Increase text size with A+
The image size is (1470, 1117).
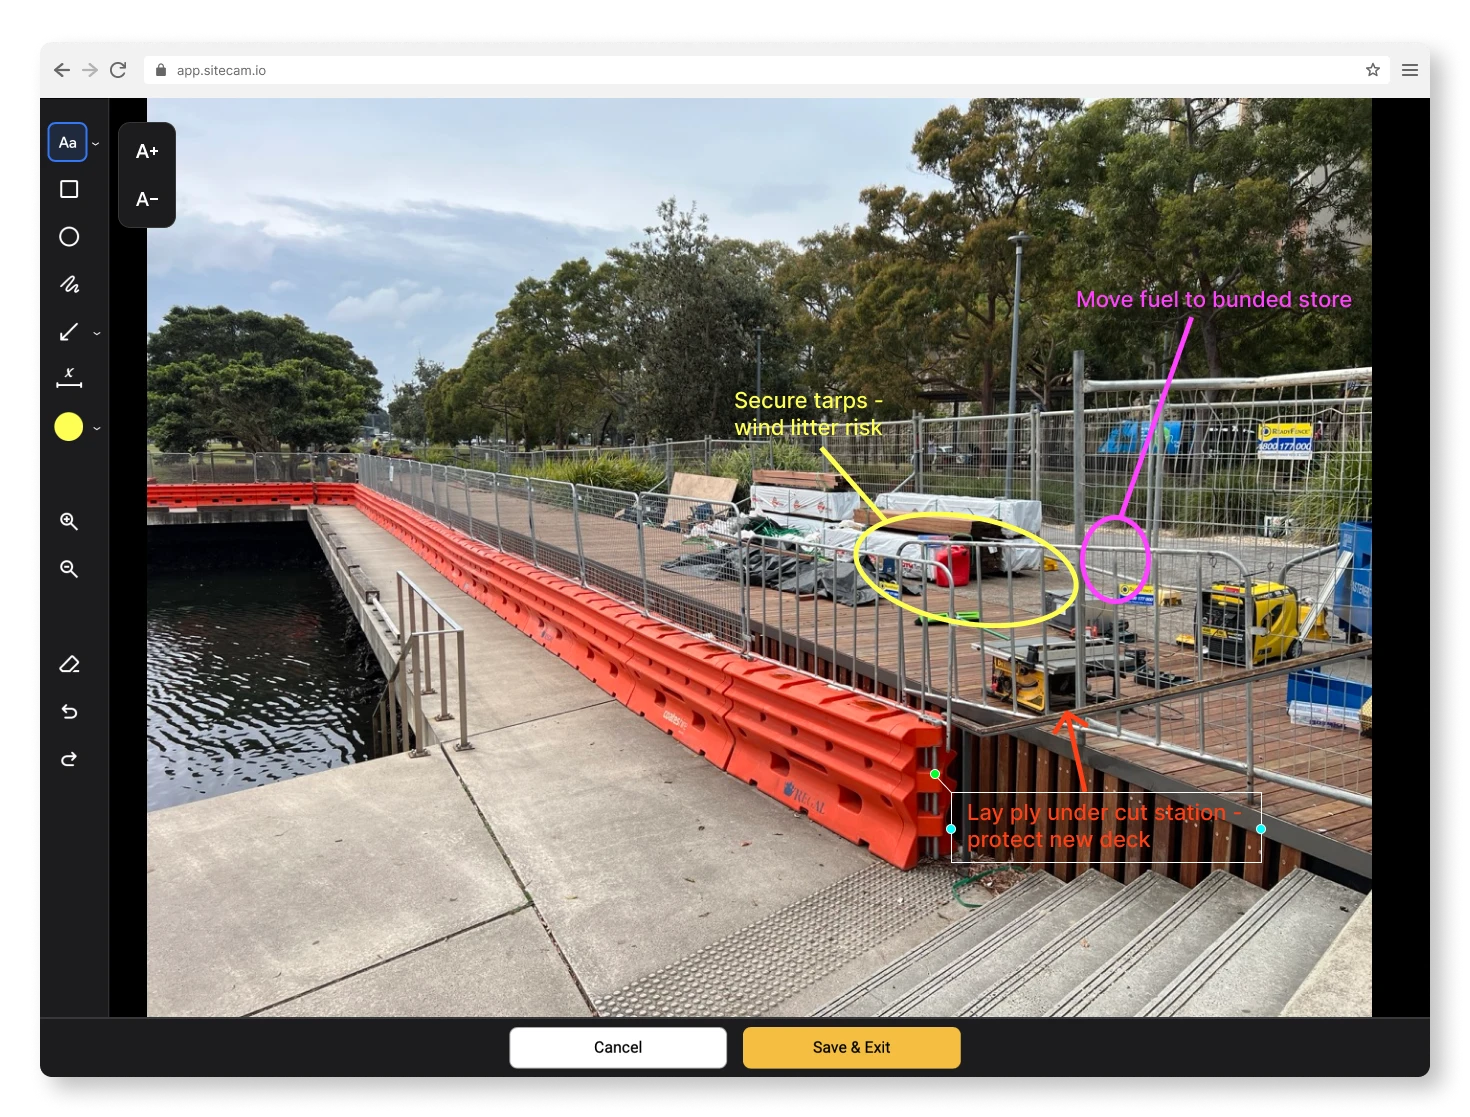(x=147, y=151)
